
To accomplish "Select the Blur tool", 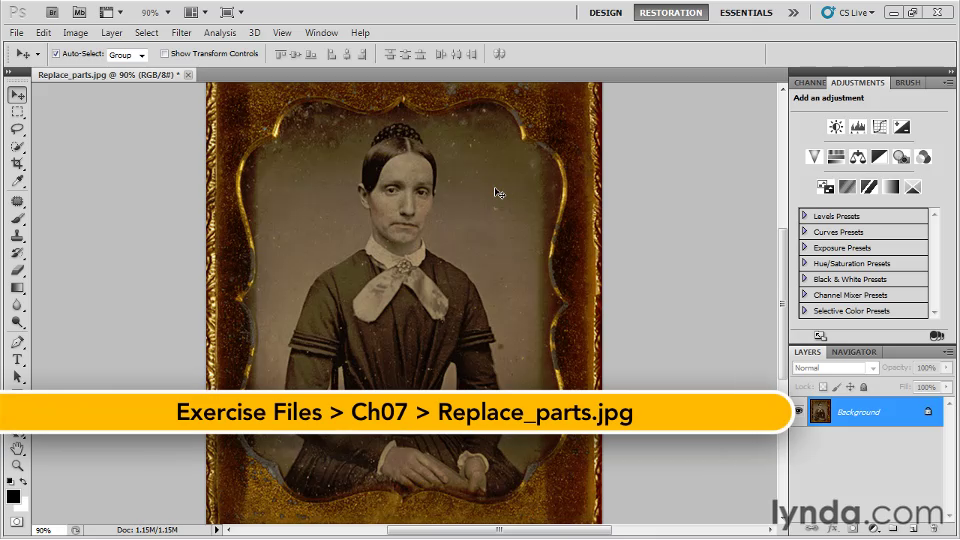I will [17, 305].
